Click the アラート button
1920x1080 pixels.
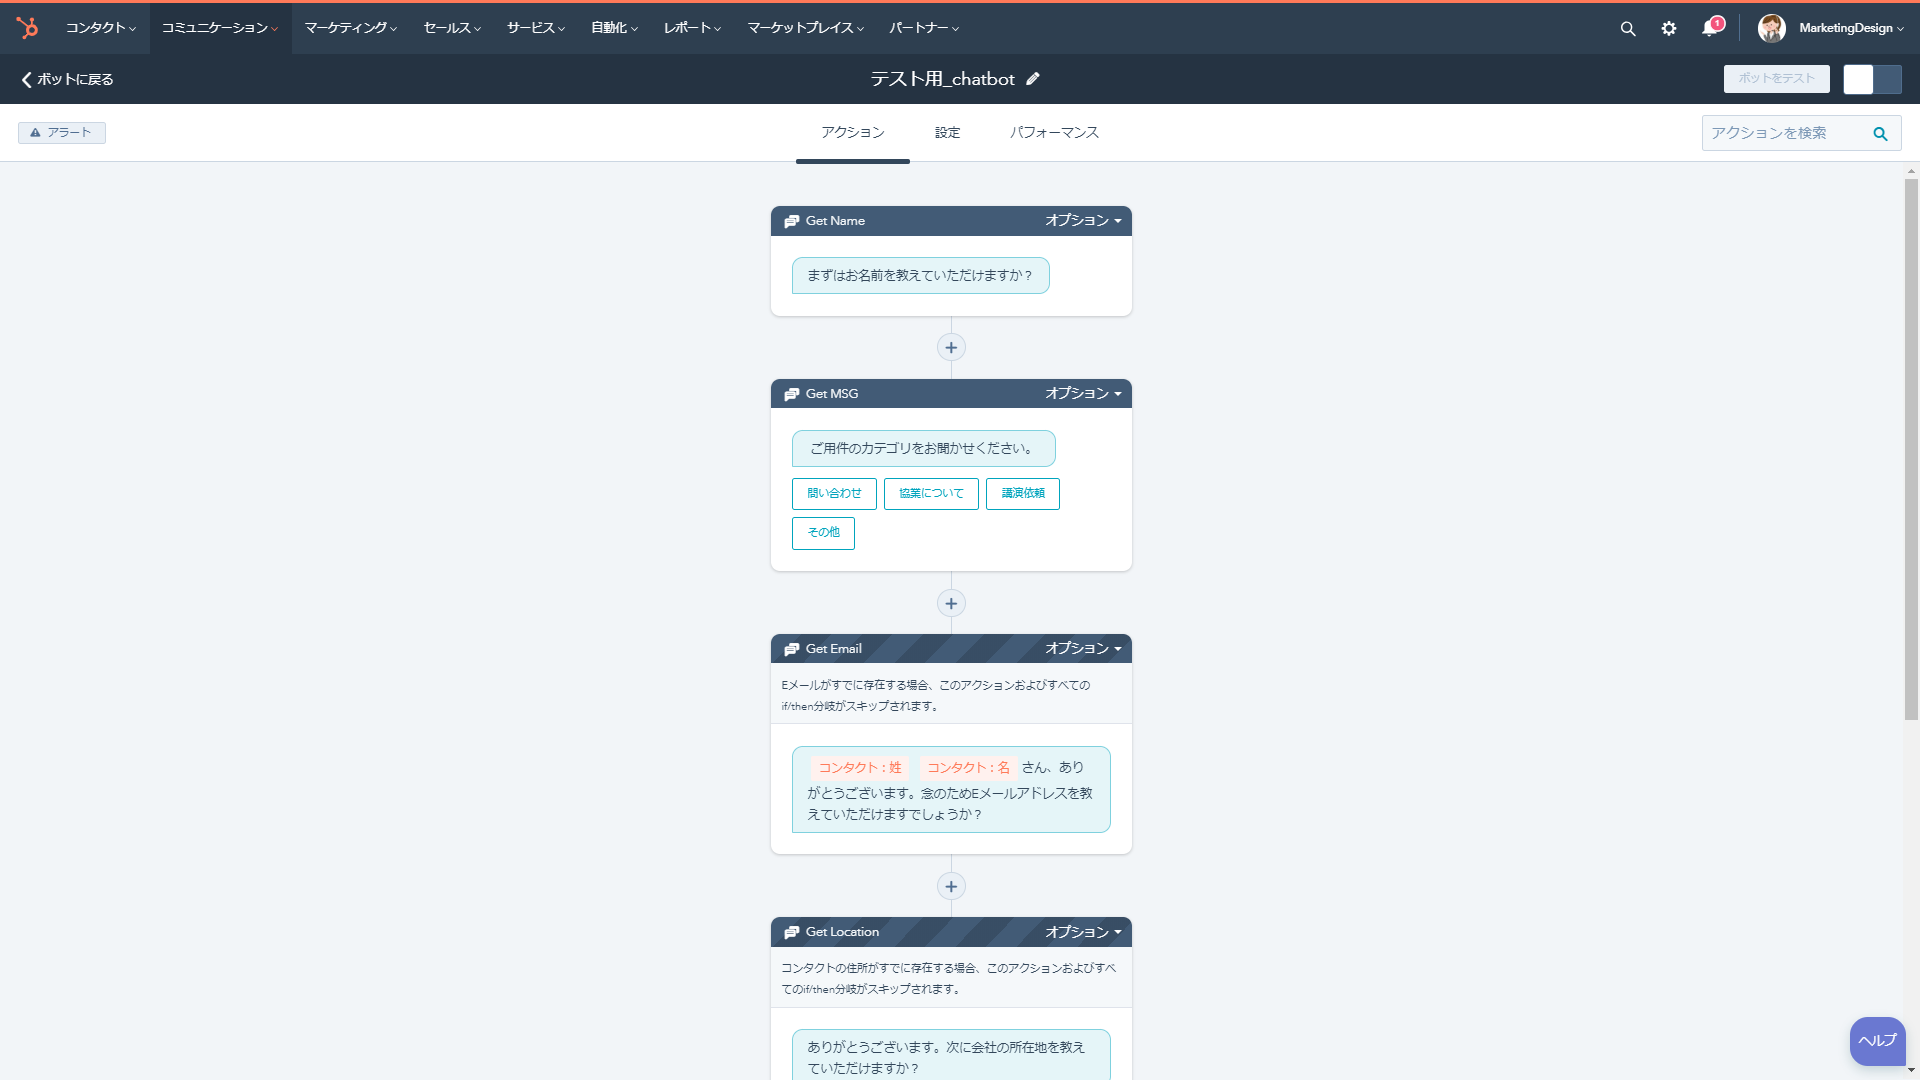(61, 133)
